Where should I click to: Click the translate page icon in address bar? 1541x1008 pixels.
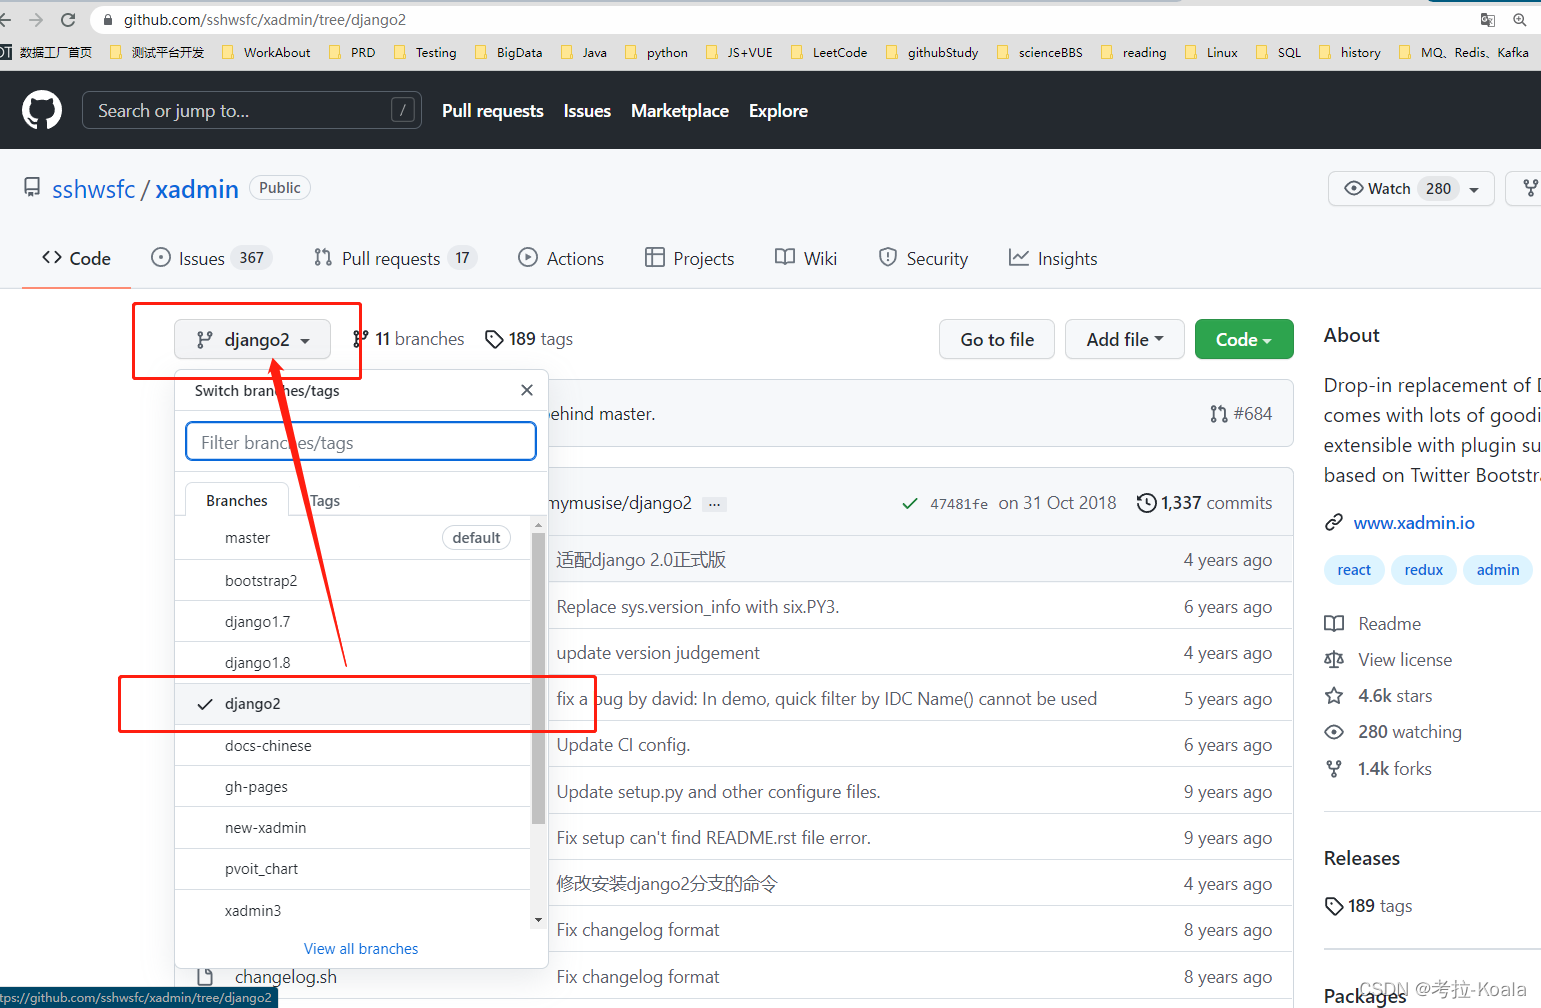click(1488, 20)
